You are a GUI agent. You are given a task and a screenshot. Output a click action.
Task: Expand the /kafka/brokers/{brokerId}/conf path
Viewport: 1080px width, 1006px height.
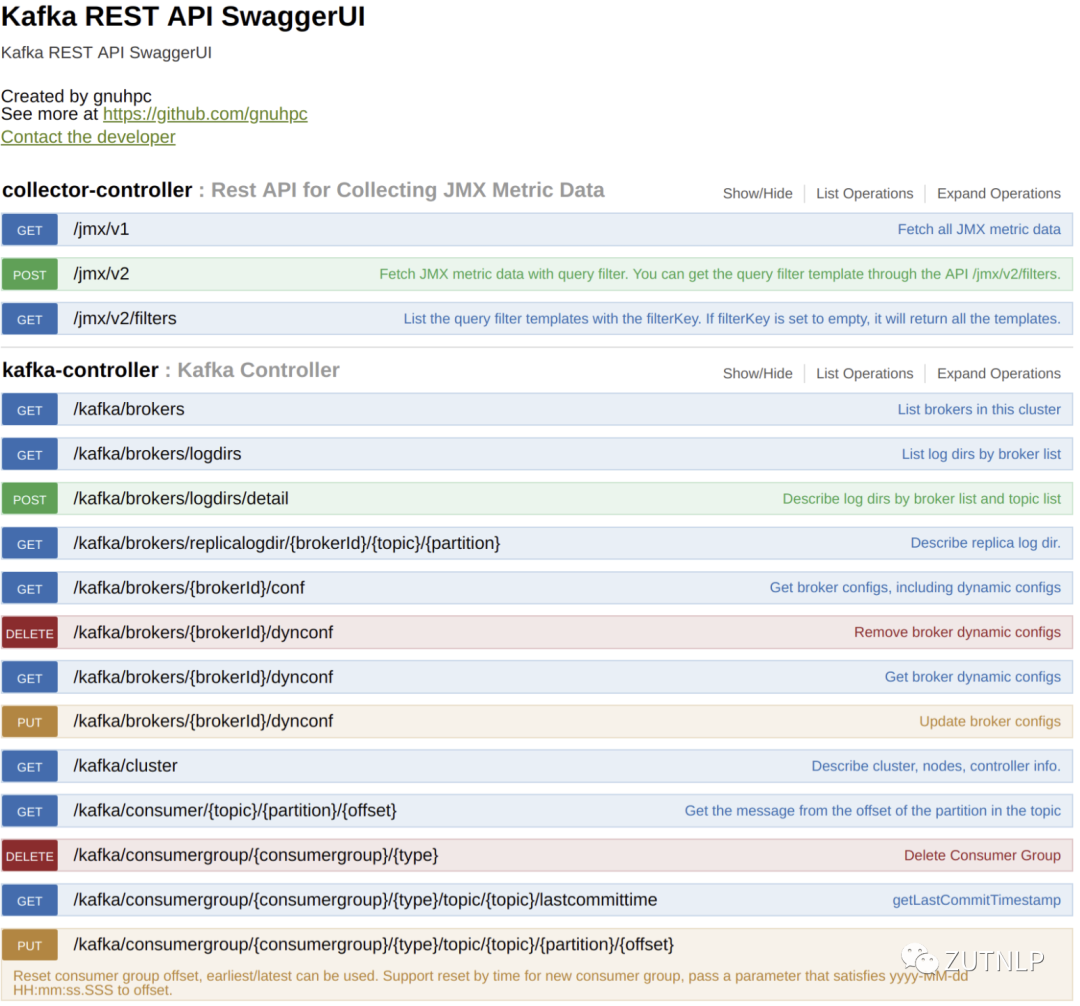click(x=189, y=587)
